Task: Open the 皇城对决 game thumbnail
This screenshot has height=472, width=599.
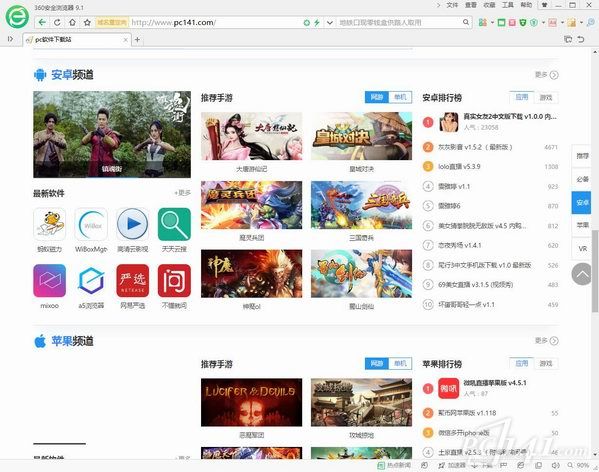Action: tap(361, 136)
